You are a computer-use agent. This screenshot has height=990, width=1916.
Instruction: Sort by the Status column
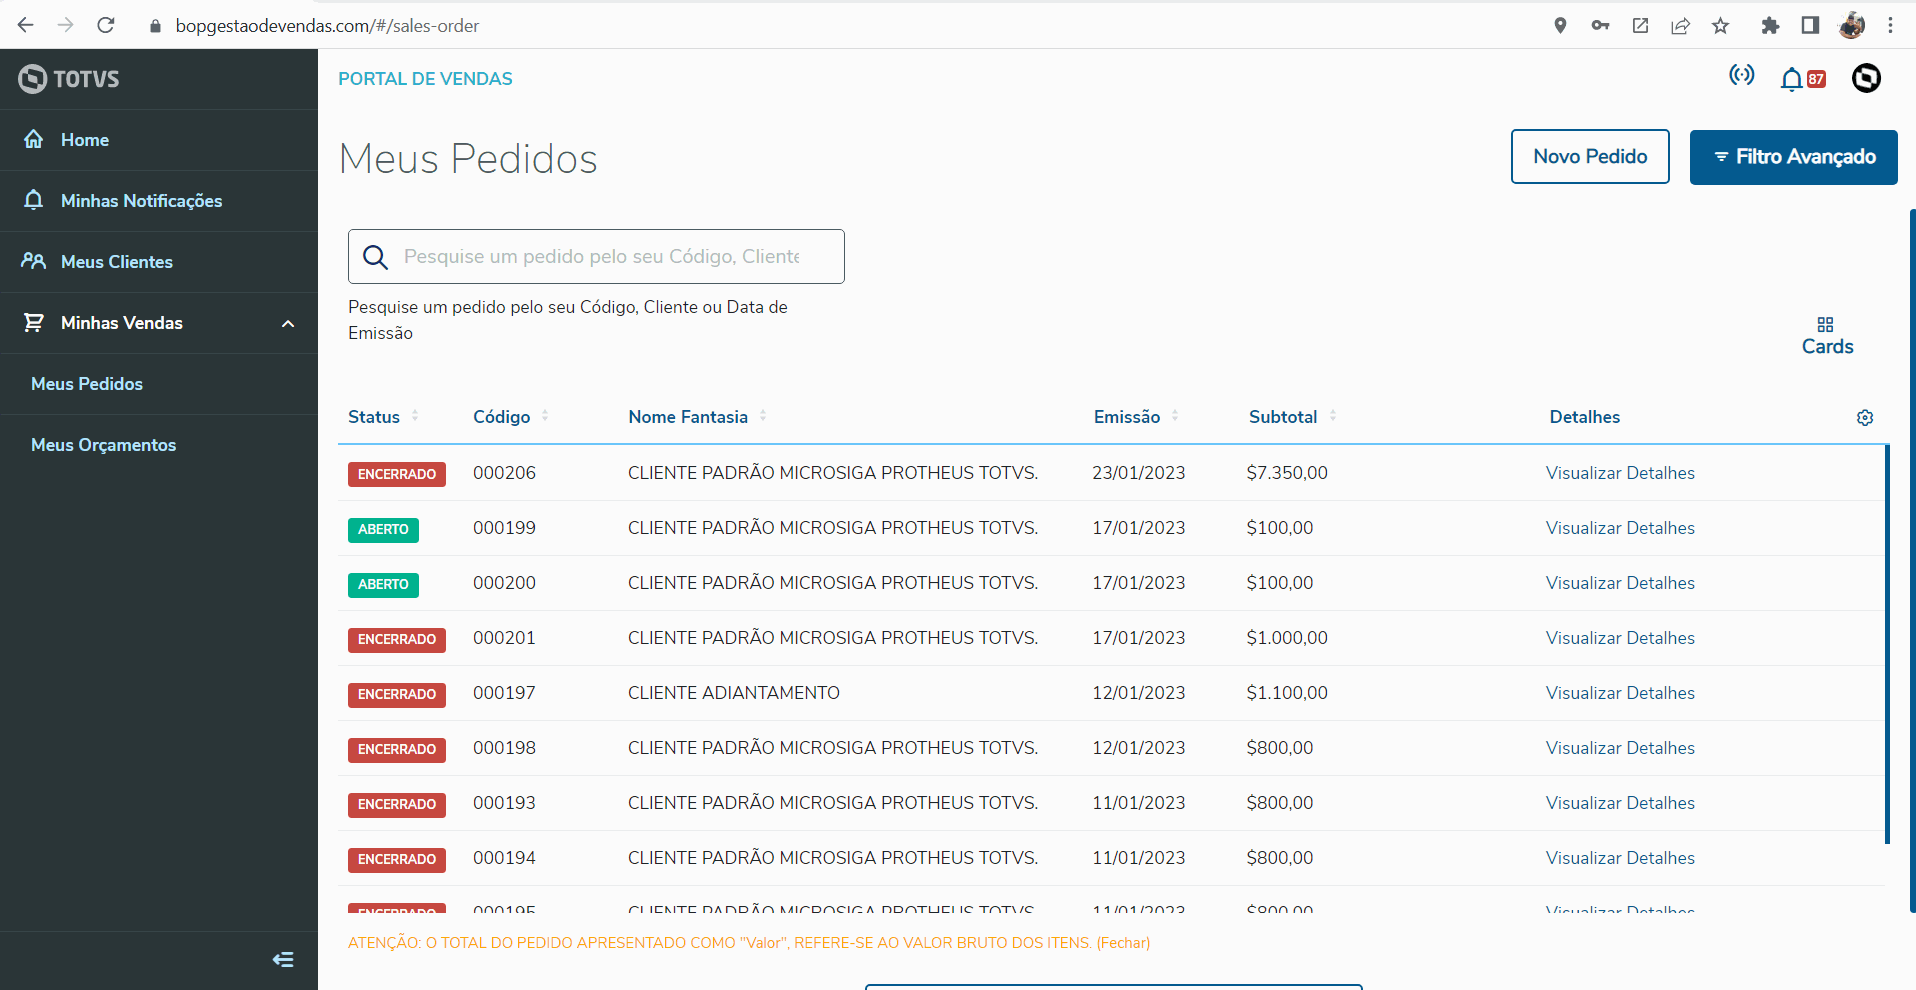384,417
